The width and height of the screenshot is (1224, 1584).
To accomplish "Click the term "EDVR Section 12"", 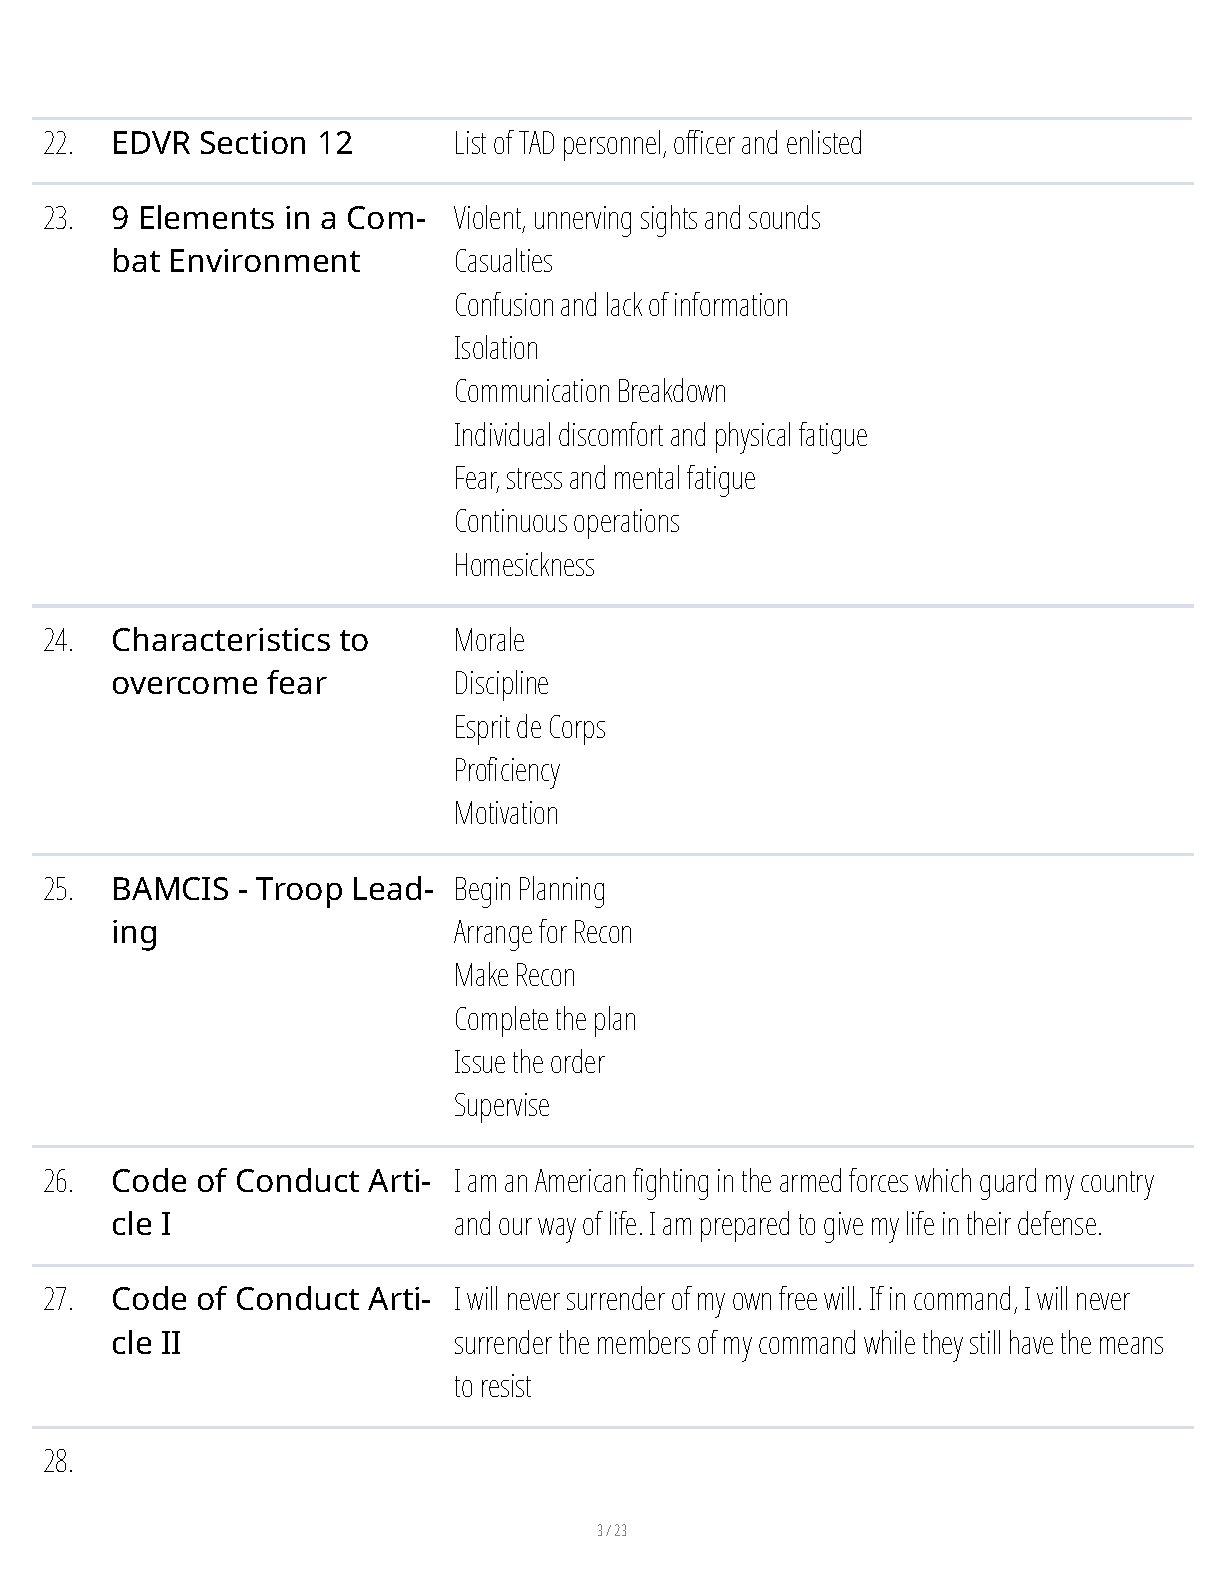I will click(232, 143).
